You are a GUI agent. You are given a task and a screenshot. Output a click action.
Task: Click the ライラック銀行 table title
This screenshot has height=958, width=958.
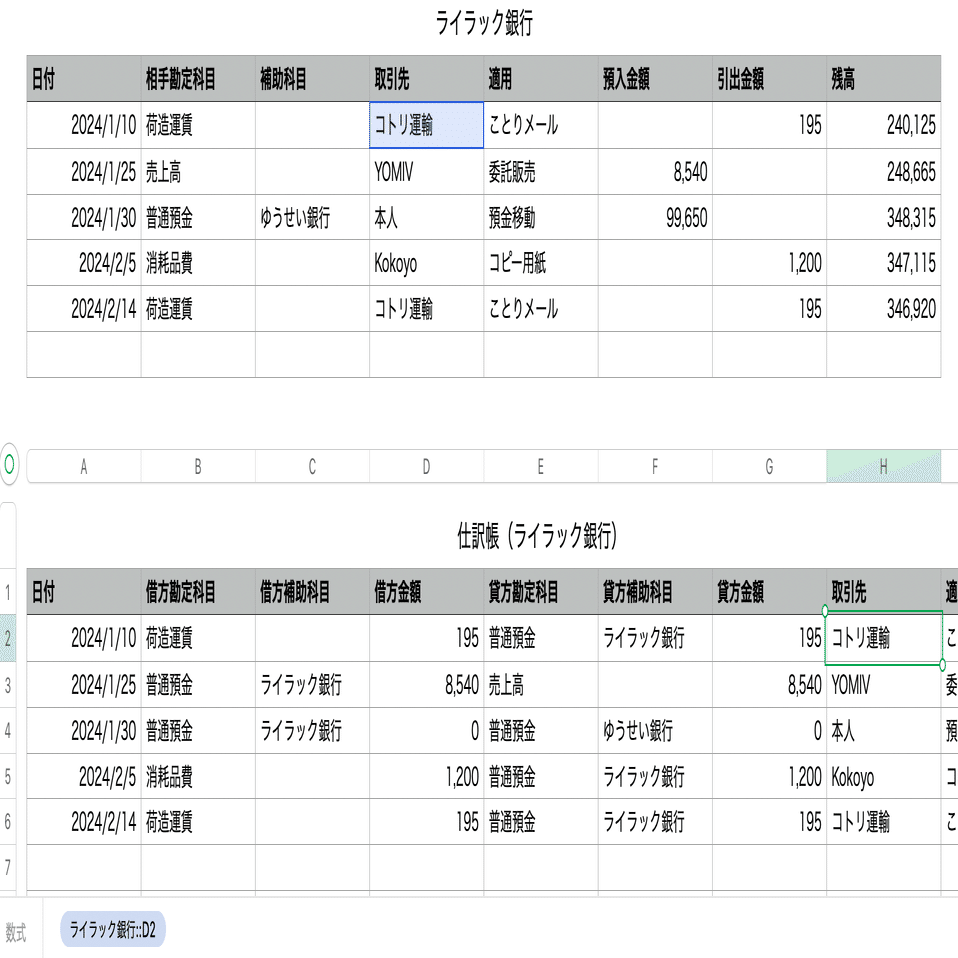(x=484, y=25)
